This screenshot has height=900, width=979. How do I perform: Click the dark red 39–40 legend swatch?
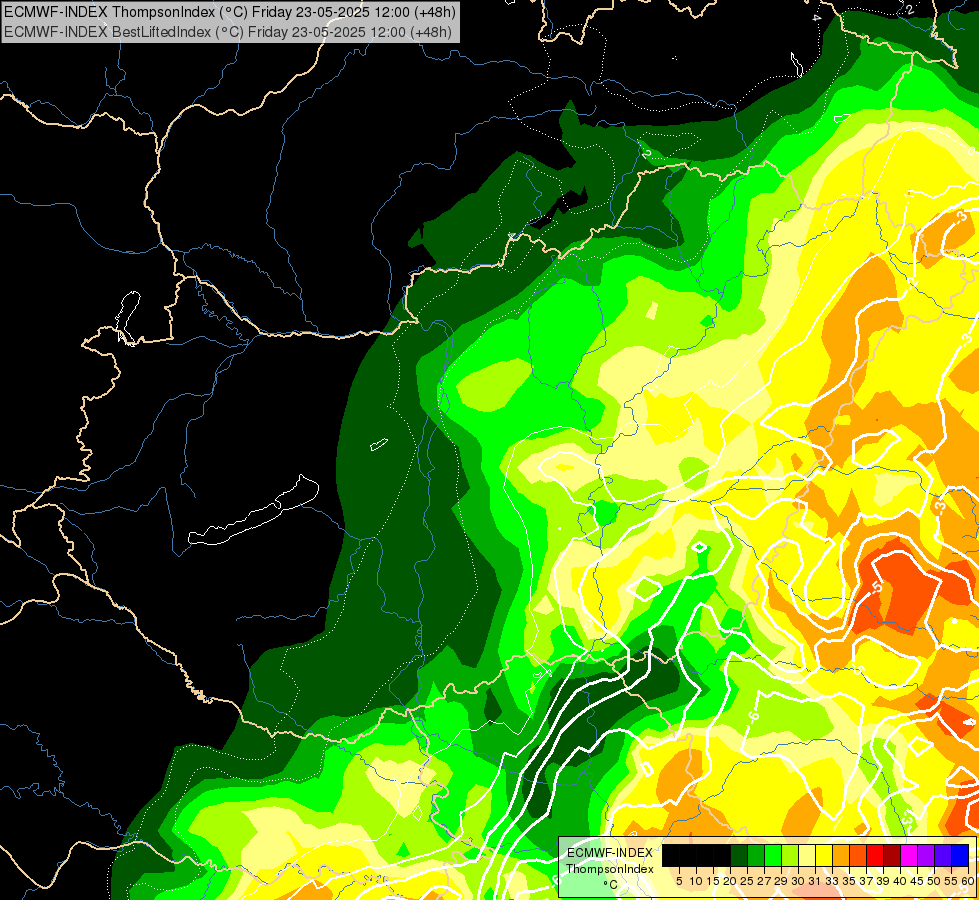tap(892, 855)
